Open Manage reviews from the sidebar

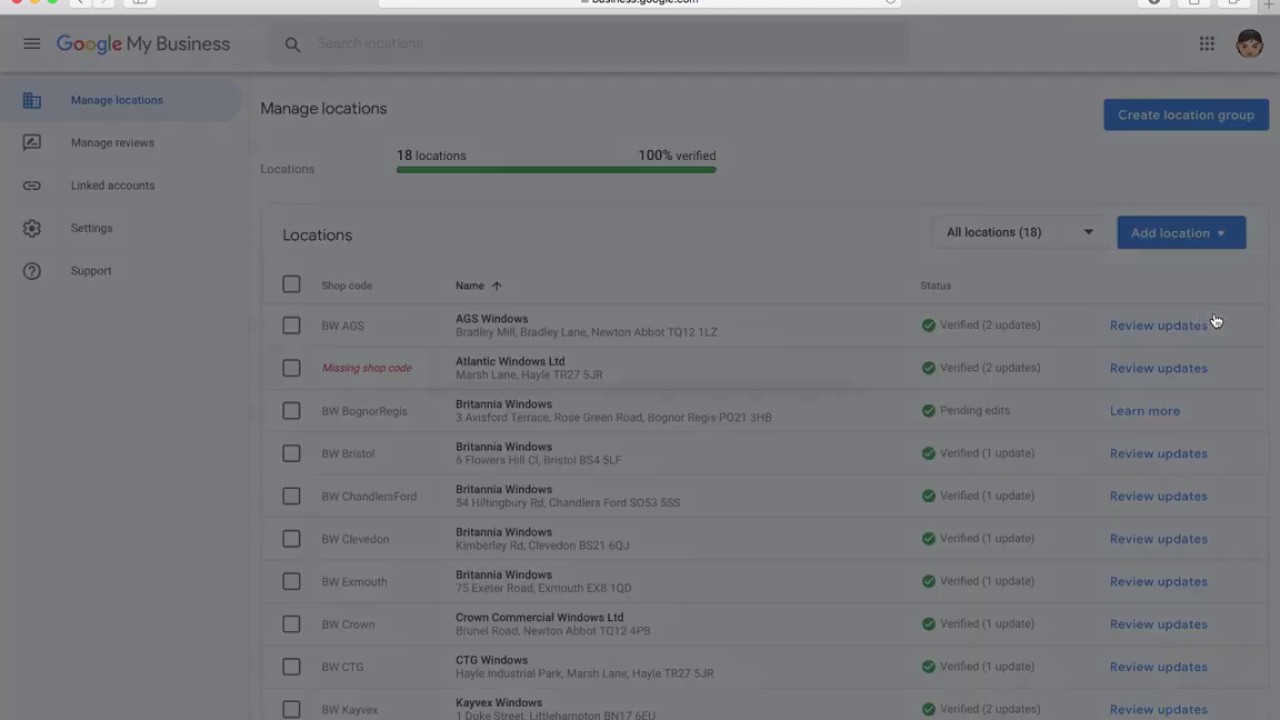112,143
